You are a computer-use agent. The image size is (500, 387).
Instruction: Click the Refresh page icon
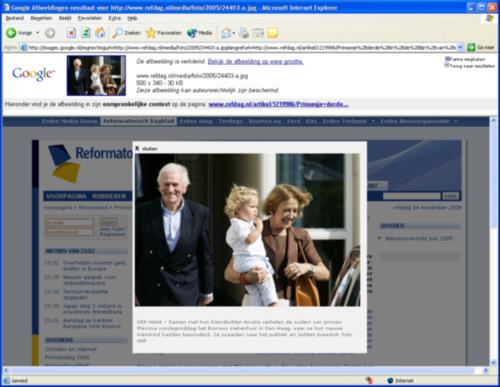(86, 33)
